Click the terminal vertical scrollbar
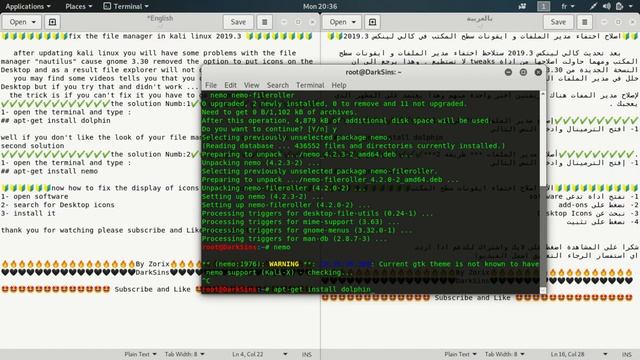640x360 pixels. 543,192
